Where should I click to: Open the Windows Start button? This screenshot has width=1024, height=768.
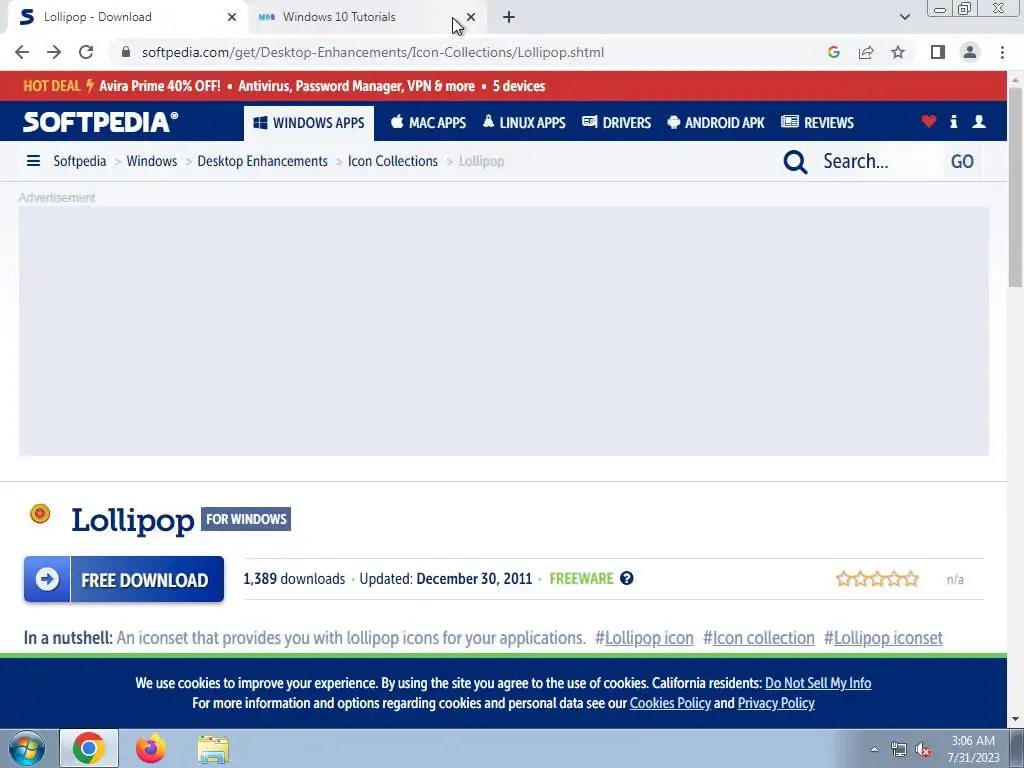coord(26,748)
